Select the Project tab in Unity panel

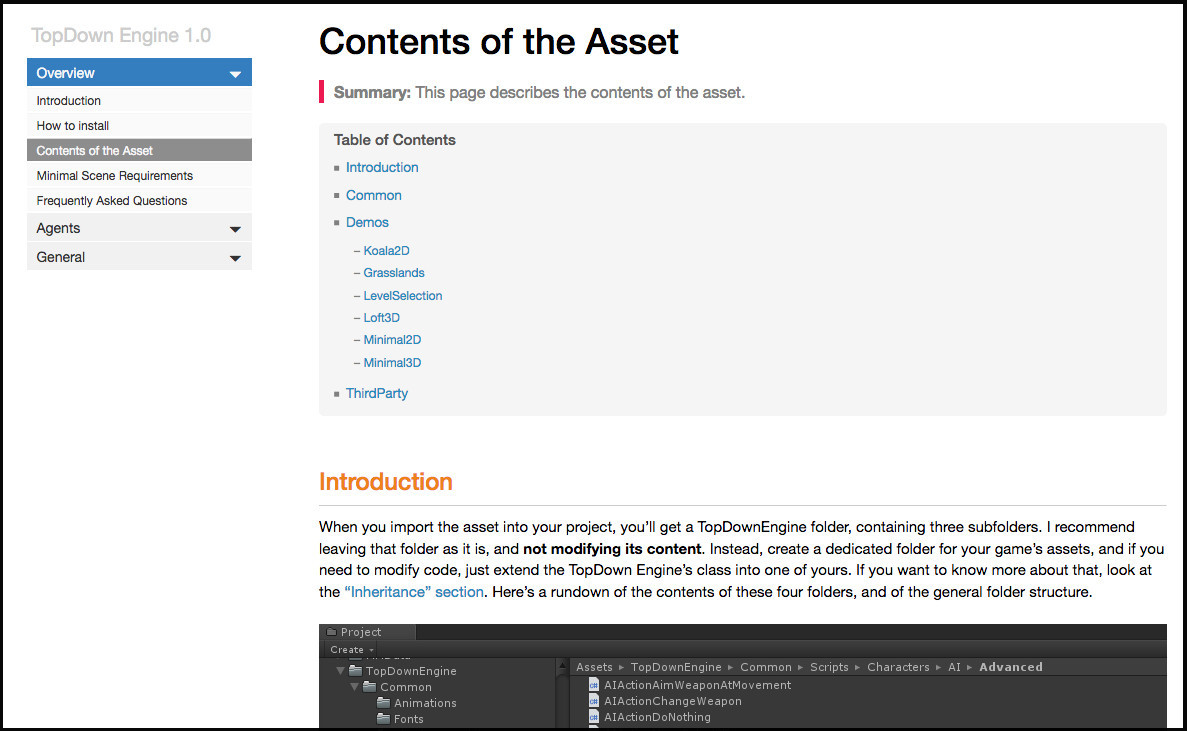(368, 632)
